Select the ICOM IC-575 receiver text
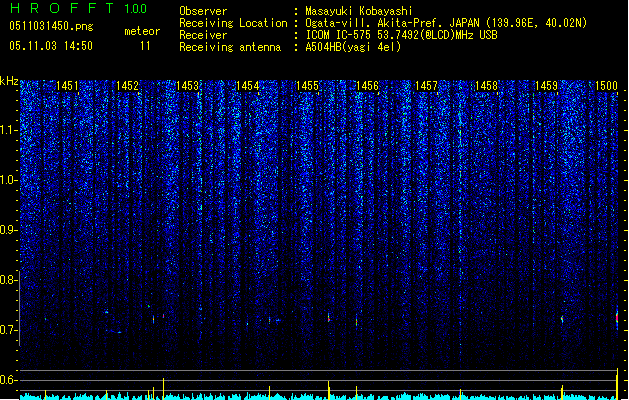Image resolution: width=629 pixels, height=400 pixels. coord(401,35)
